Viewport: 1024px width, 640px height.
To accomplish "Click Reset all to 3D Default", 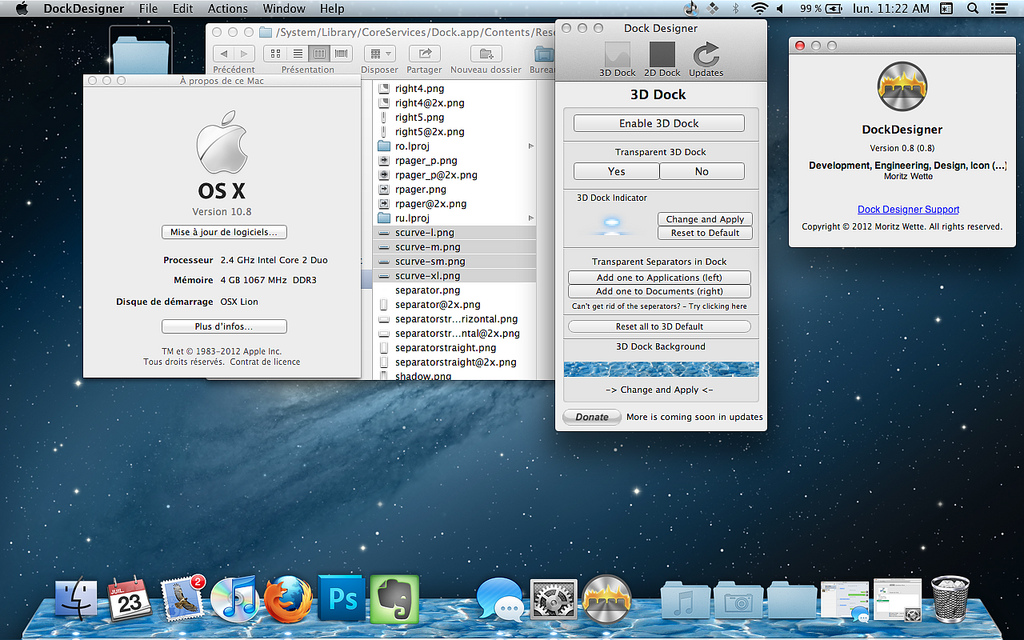I will point(659,327).
